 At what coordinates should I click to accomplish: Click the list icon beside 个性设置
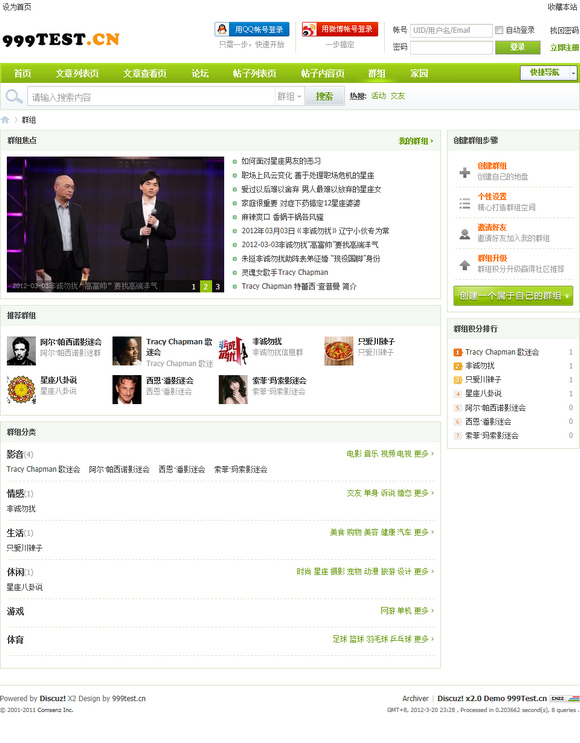click(465, 203)
